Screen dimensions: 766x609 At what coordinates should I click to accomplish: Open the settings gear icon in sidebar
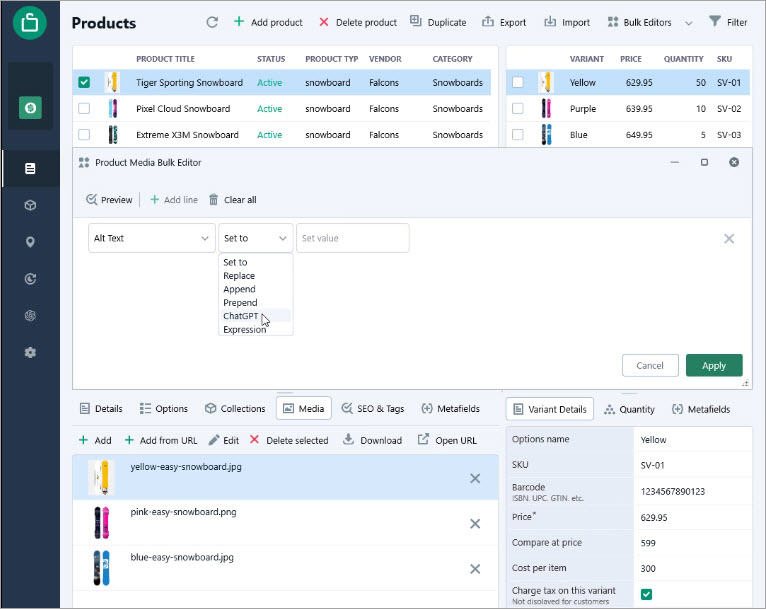(x=30, y=352)
